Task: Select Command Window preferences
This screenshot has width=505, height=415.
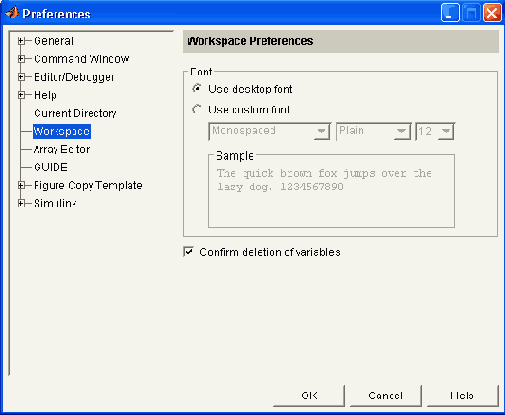Action: tap(81, 59)
